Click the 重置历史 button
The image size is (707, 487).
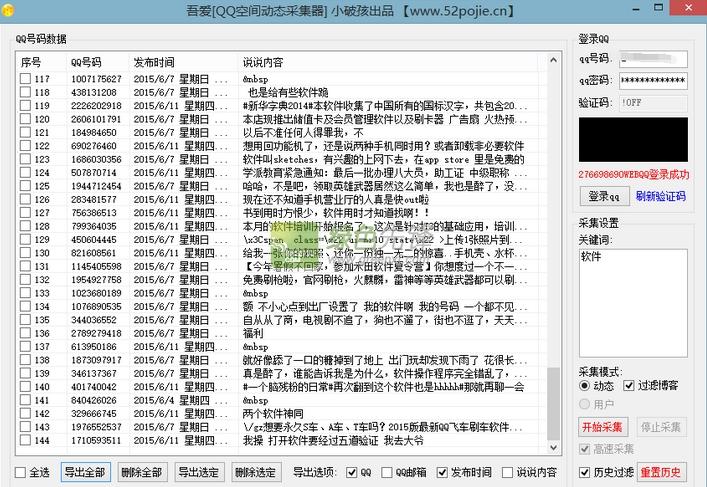click(x=661, y=472)
